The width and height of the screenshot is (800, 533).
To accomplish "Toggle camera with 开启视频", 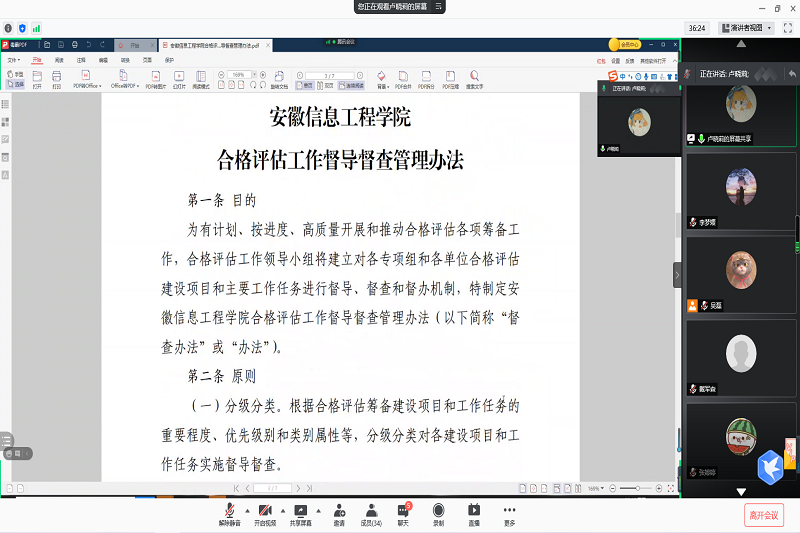I will click(x=264, y=510).
